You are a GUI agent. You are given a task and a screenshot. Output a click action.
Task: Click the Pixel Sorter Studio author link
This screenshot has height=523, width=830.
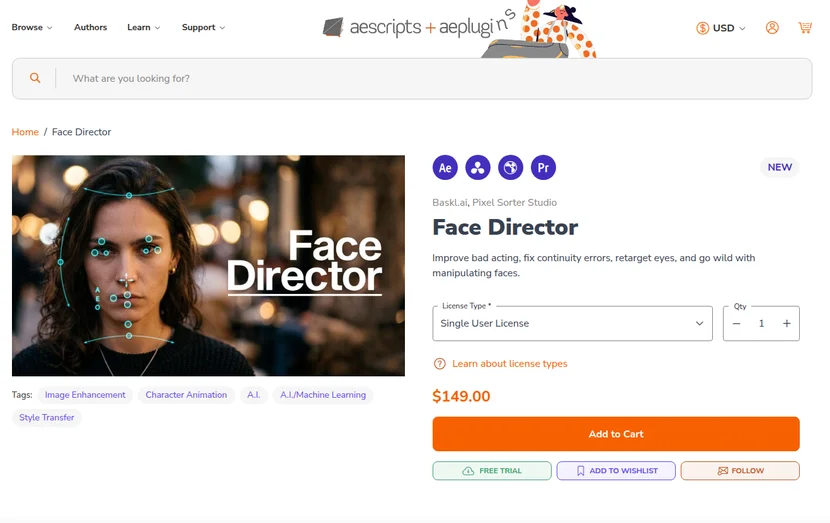[x=515, y=203]
